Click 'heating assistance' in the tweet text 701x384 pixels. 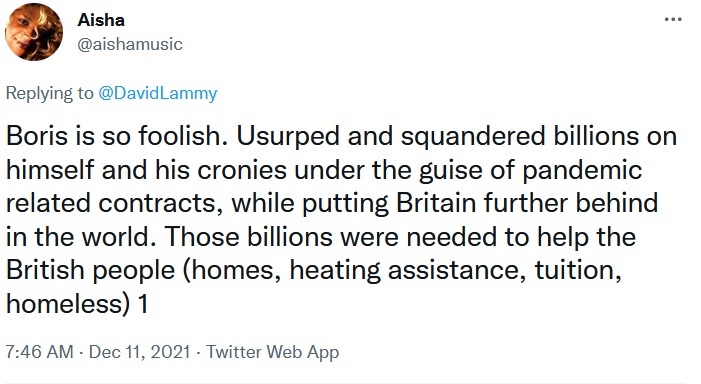pyautogui.click(x=408, y=271)
